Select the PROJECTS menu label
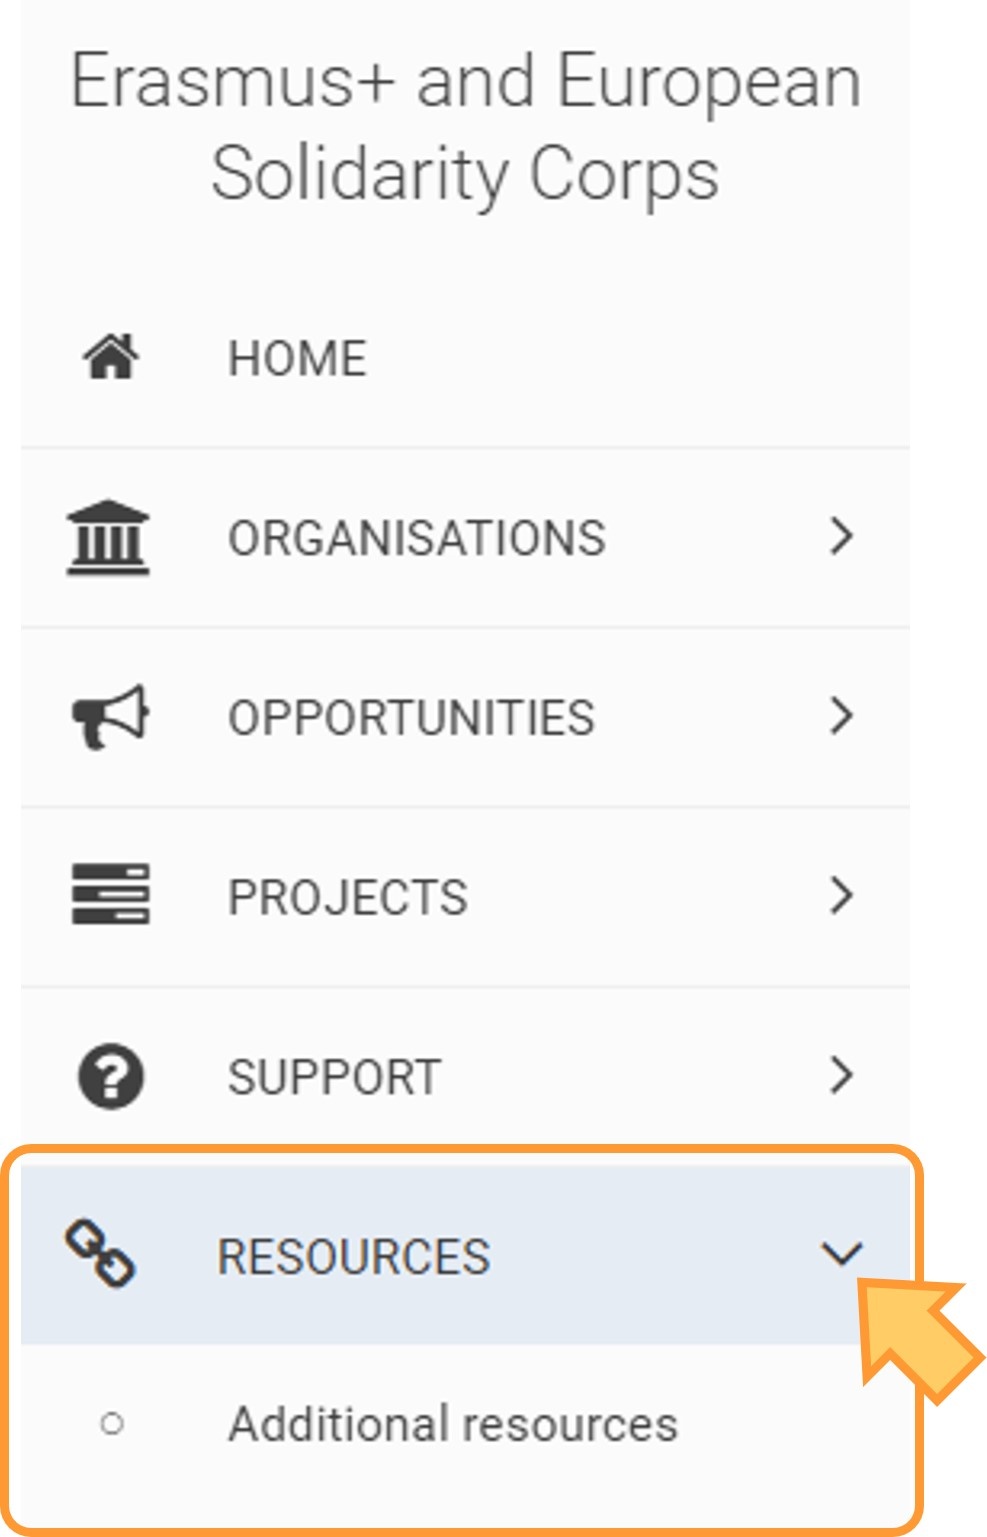This screenshot has height=1537, width=987. tap(348, 897)
